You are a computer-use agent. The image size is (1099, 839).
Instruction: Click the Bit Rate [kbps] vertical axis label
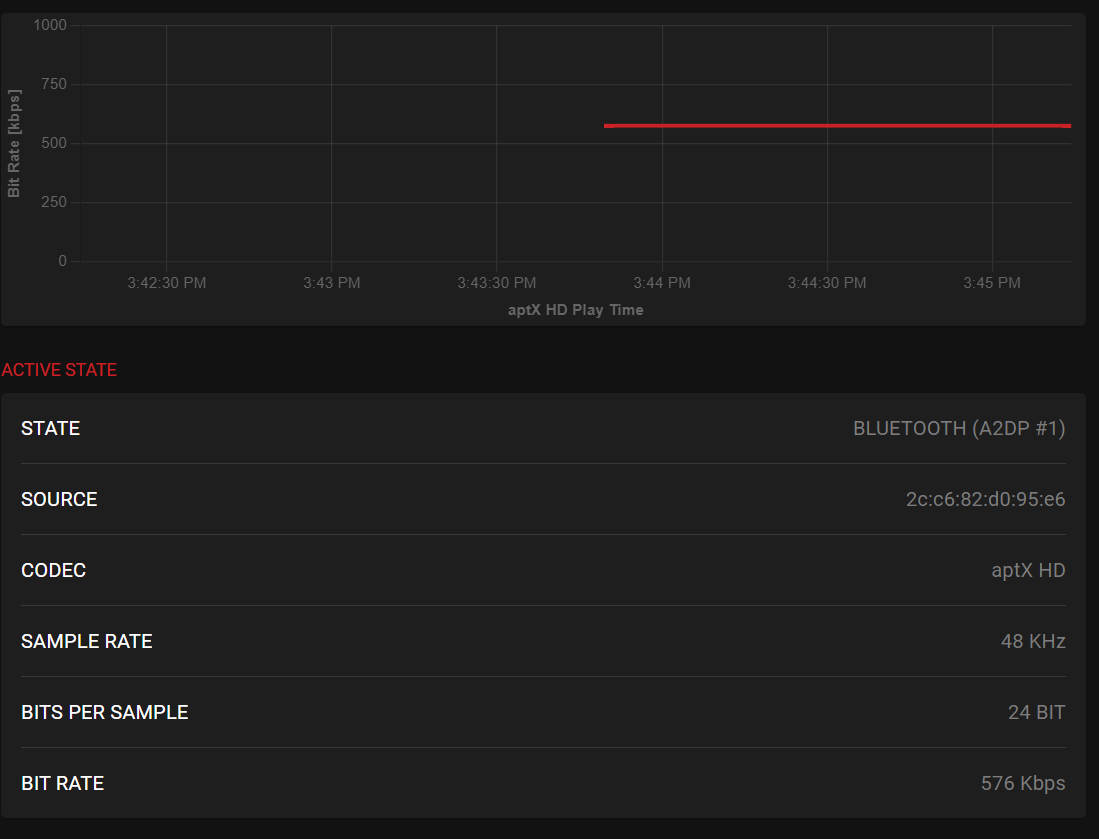pos(14,143)
